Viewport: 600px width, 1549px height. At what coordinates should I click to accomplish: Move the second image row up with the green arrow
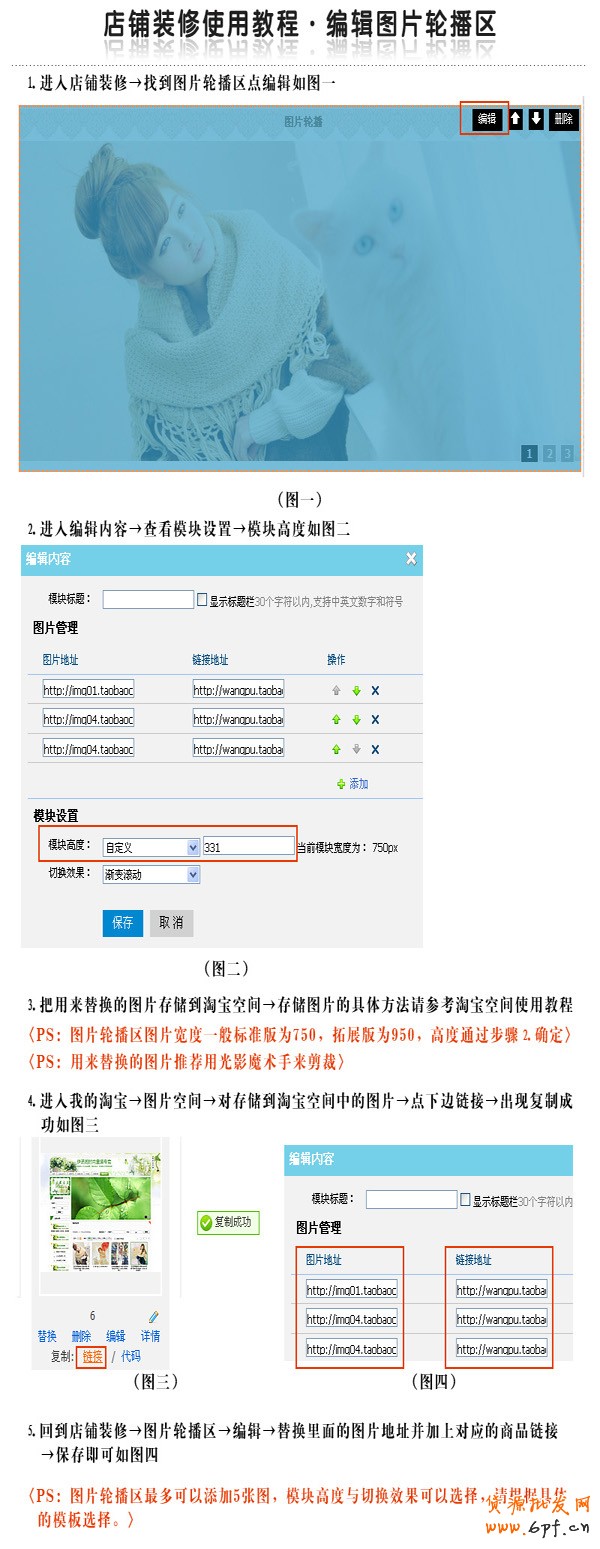pyautogui.click(x=336, y=719)
